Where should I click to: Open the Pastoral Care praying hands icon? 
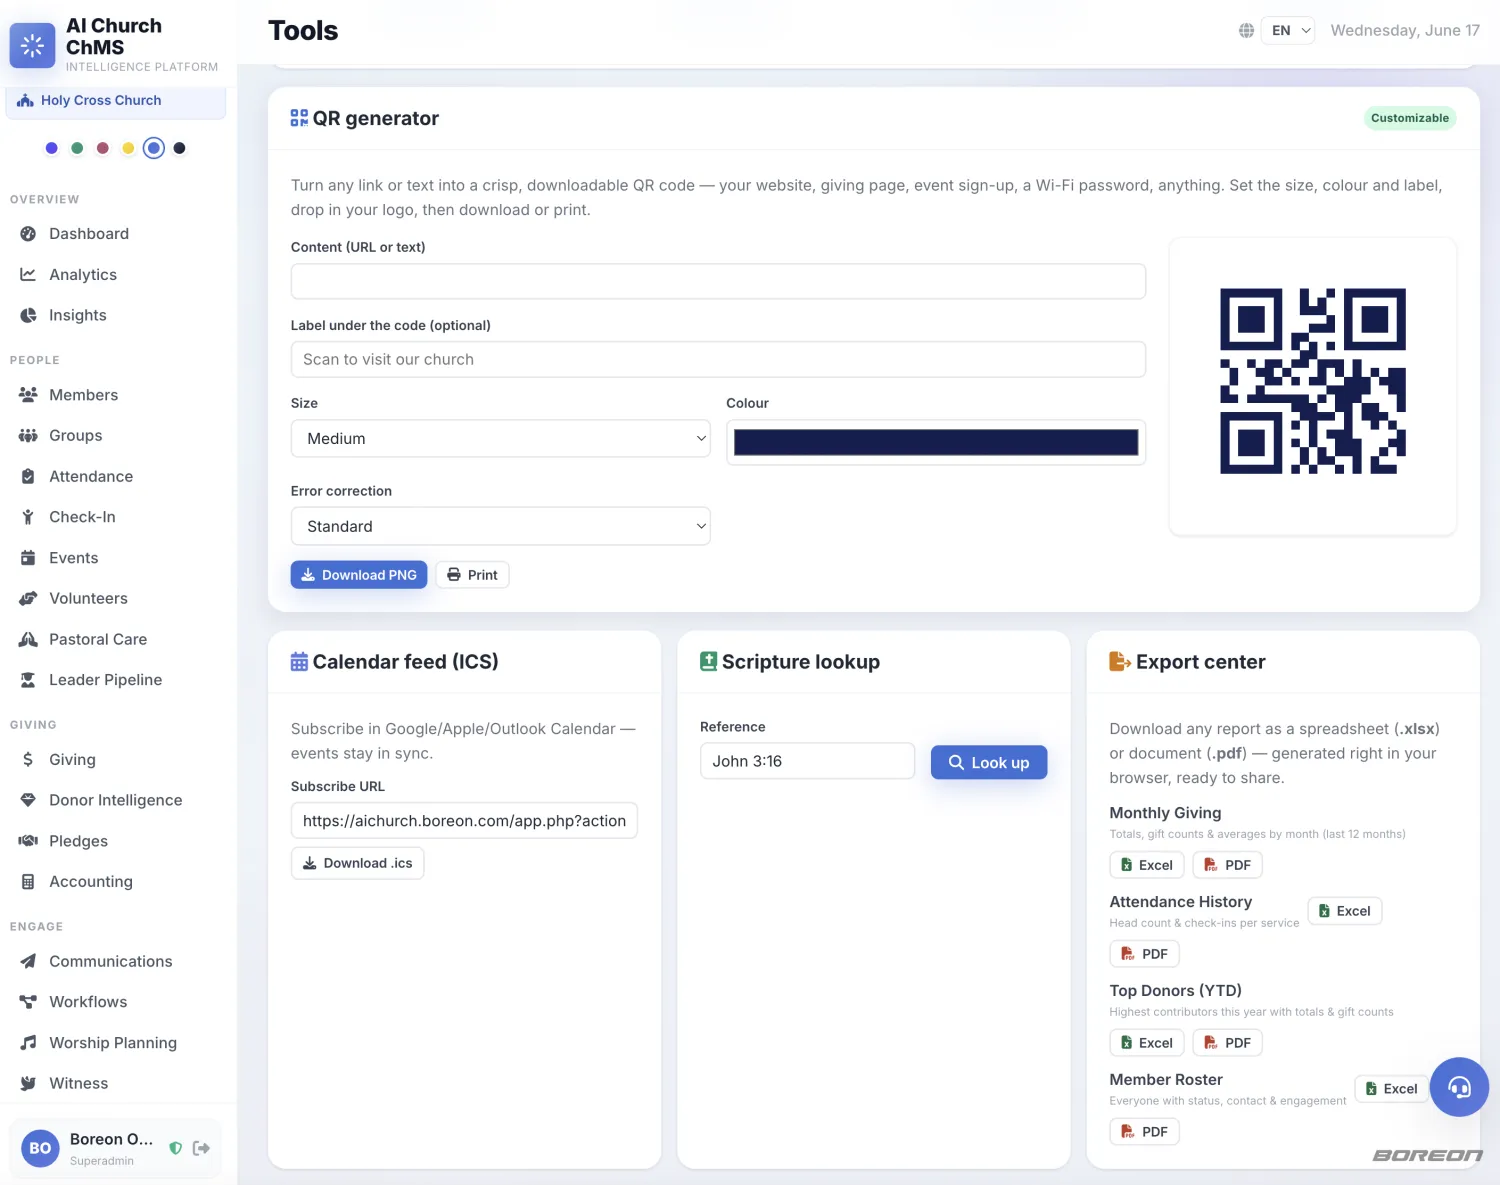(28, 639)
